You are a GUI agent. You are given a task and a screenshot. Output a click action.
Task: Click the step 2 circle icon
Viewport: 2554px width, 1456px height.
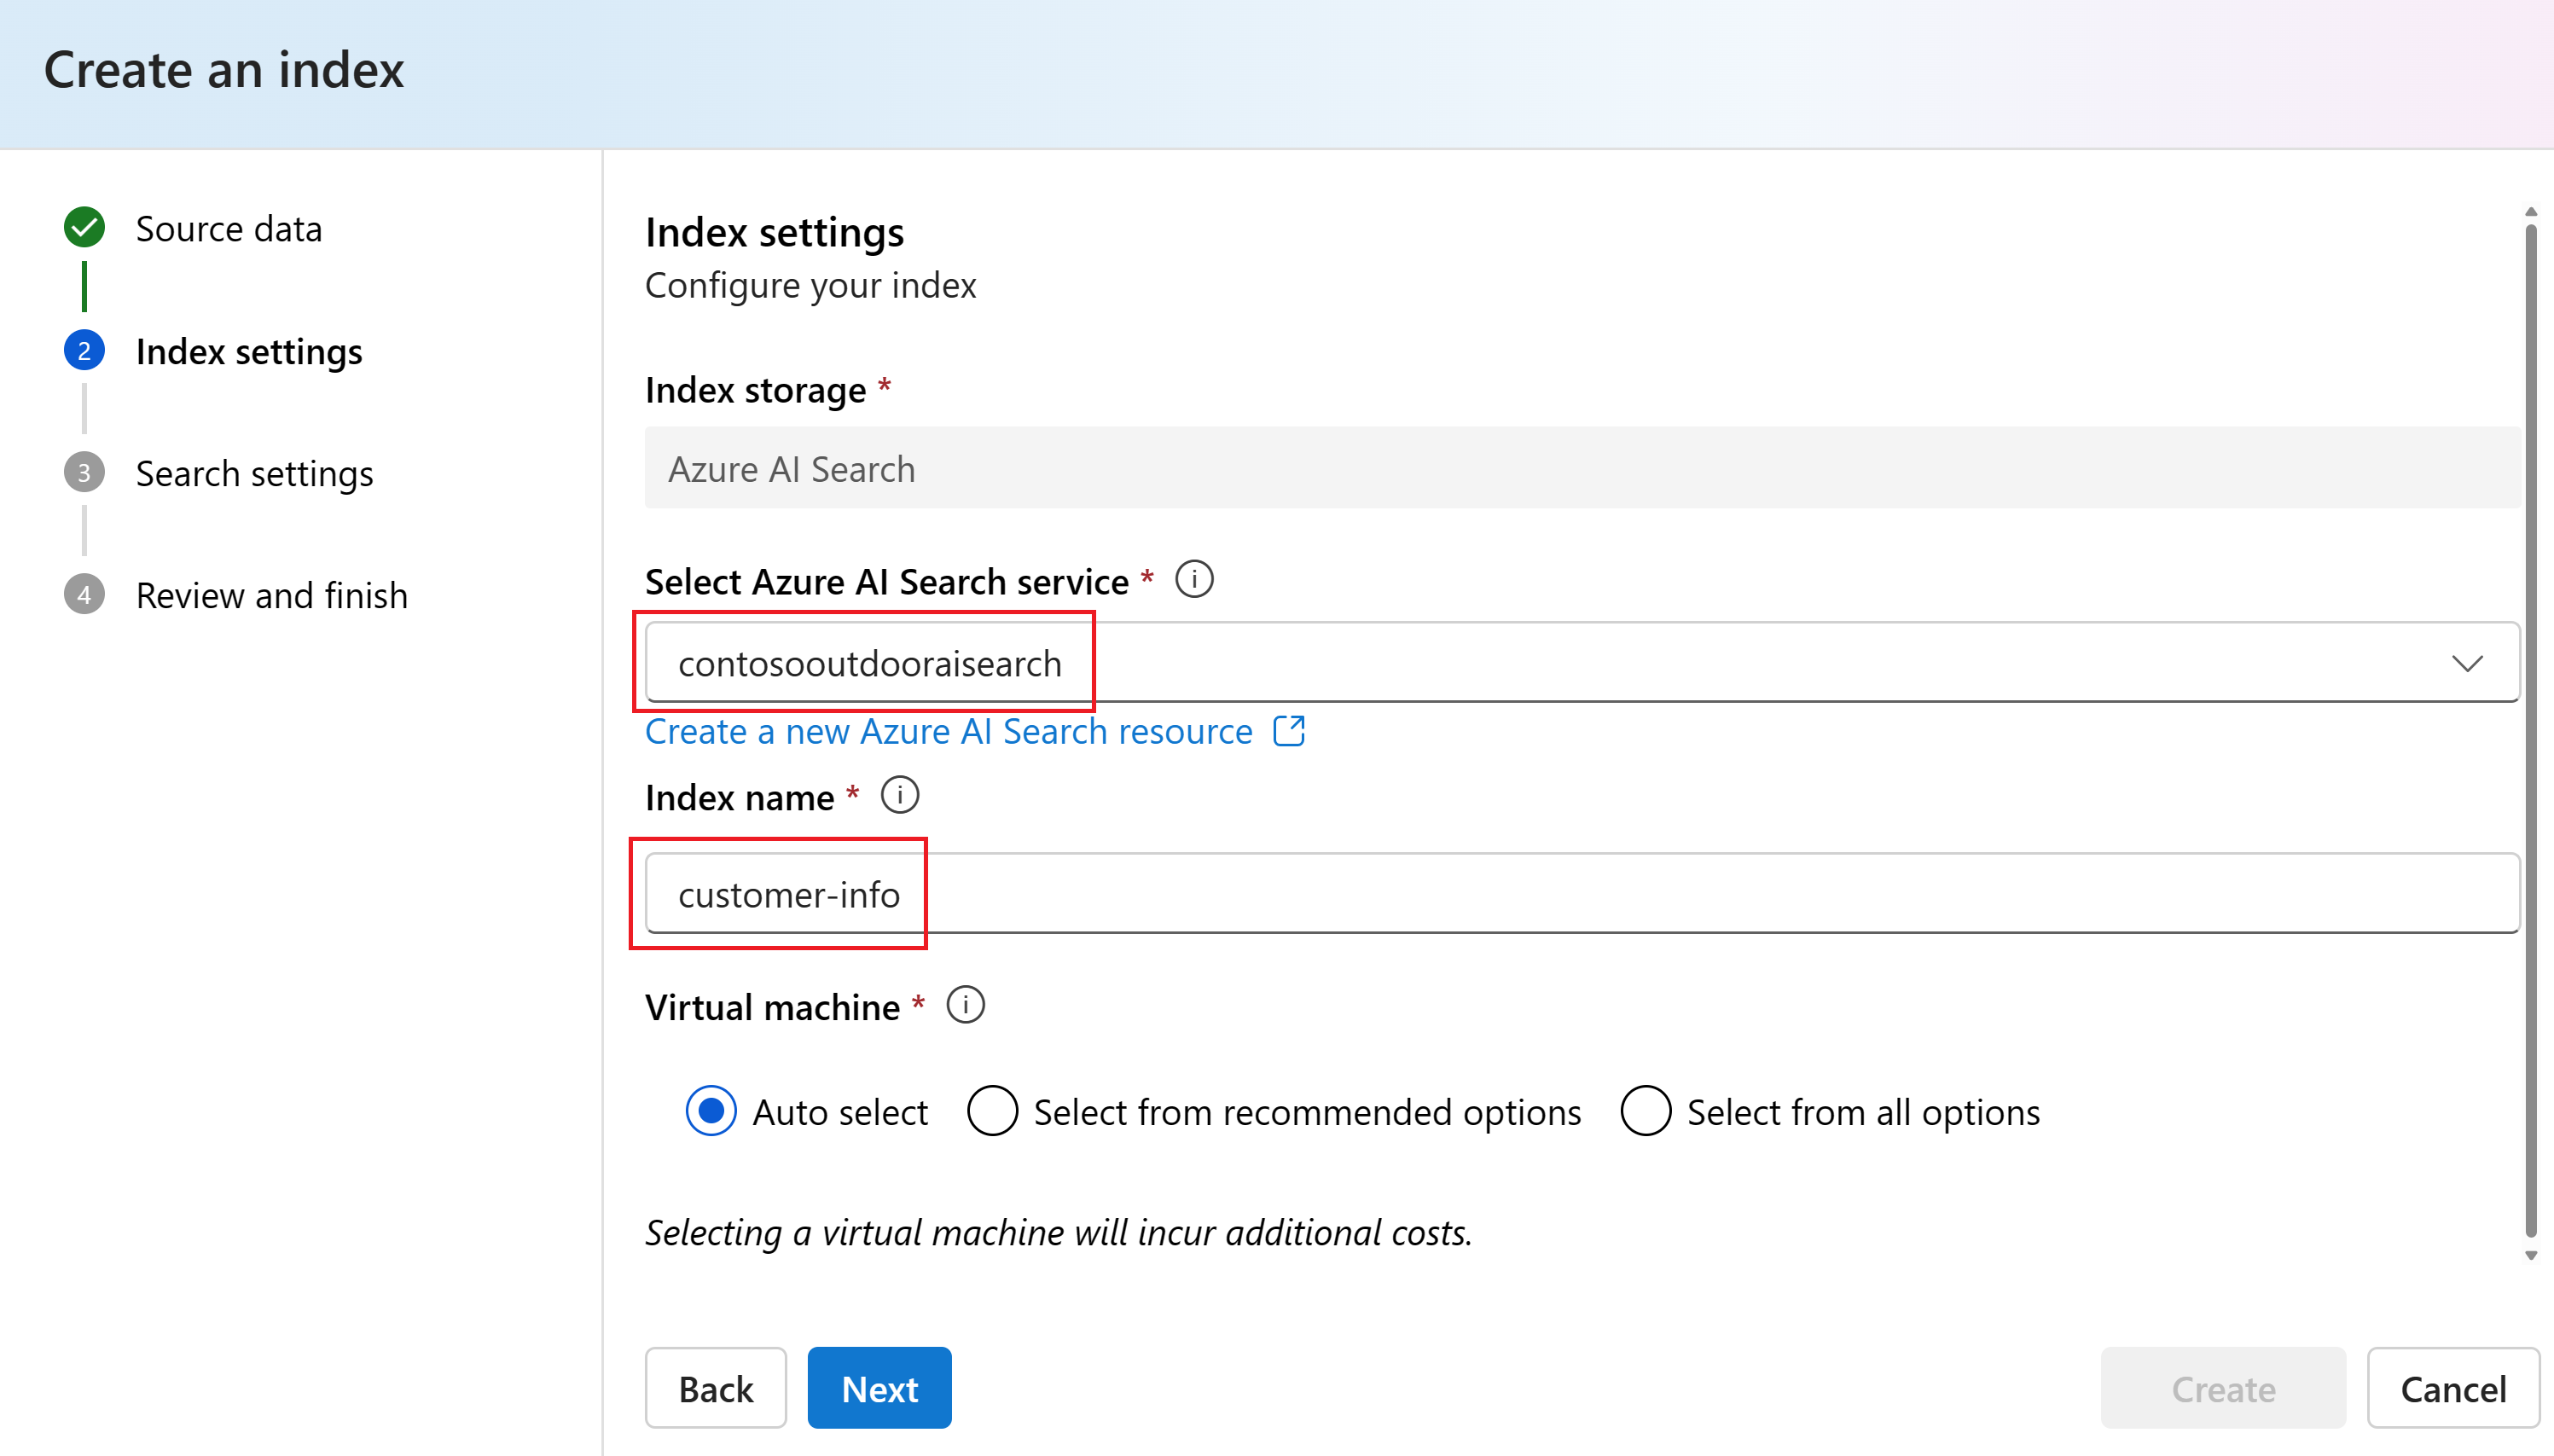click(x=84, y=350)
